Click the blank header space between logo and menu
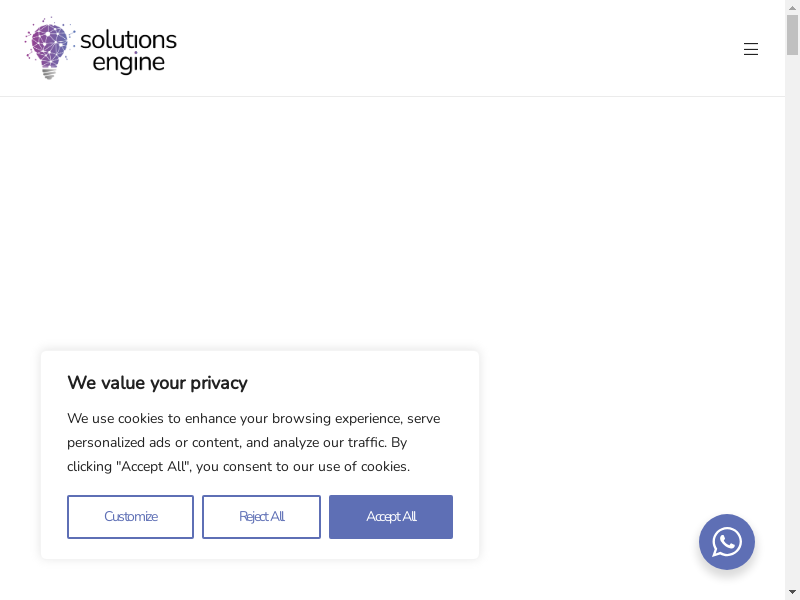The width and height of the screenshot is (800, 600). (450, 48)
